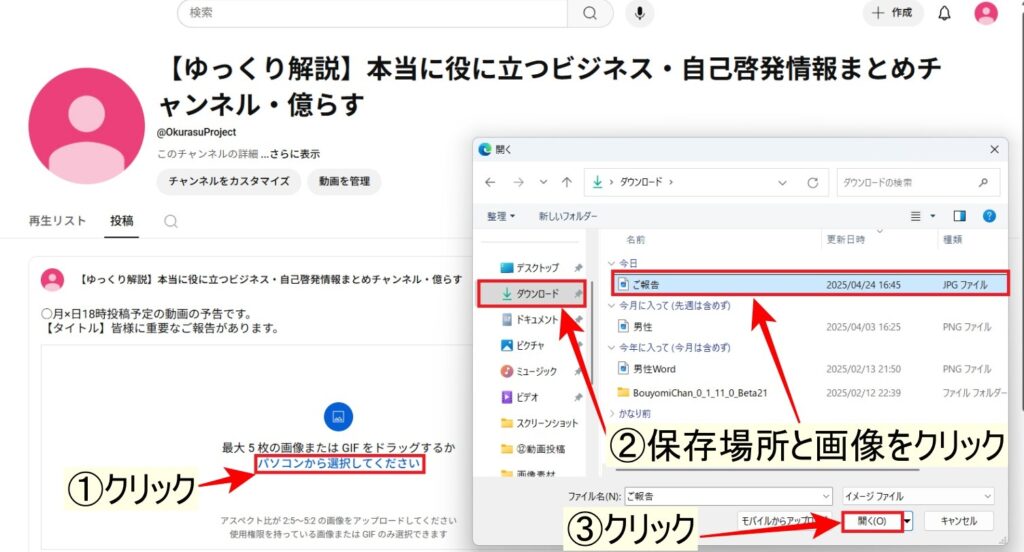The width and height of the screenshot is (1024, 552).
Task: Click the small post author avatar
Action: pos(52,280)
